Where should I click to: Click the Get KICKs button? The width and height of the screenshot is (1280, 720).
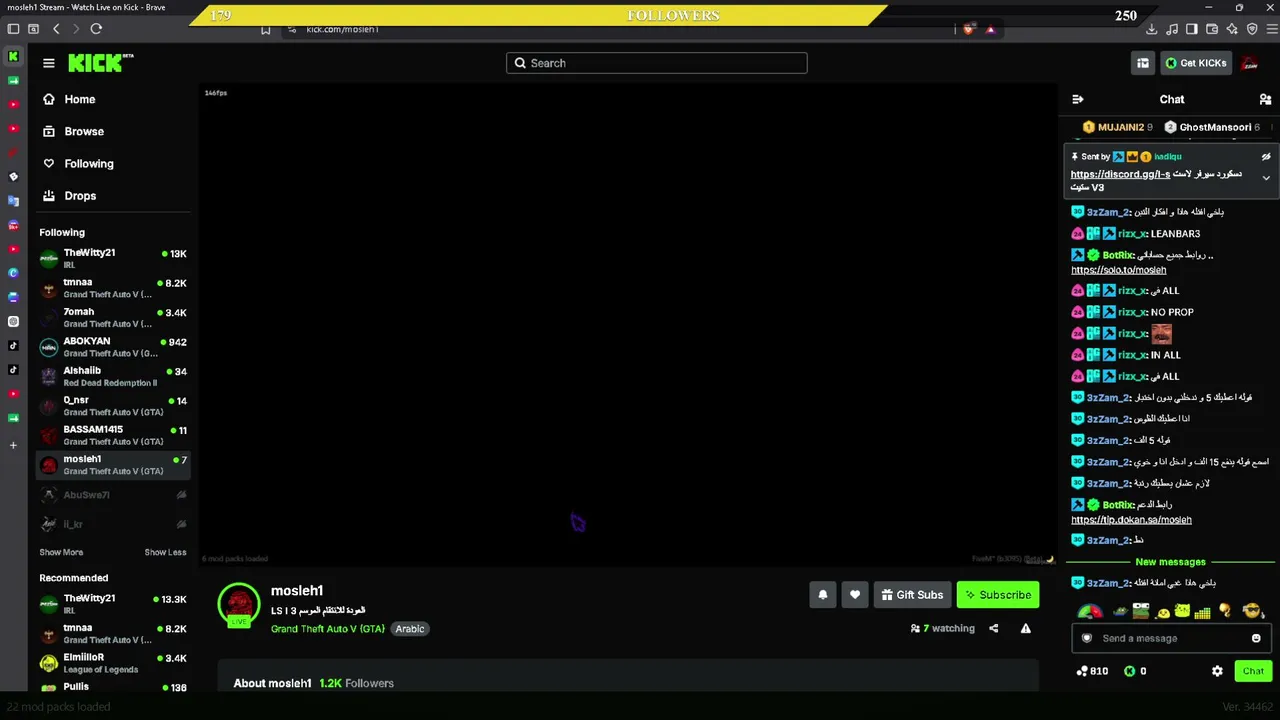[x=1195, y=63]
